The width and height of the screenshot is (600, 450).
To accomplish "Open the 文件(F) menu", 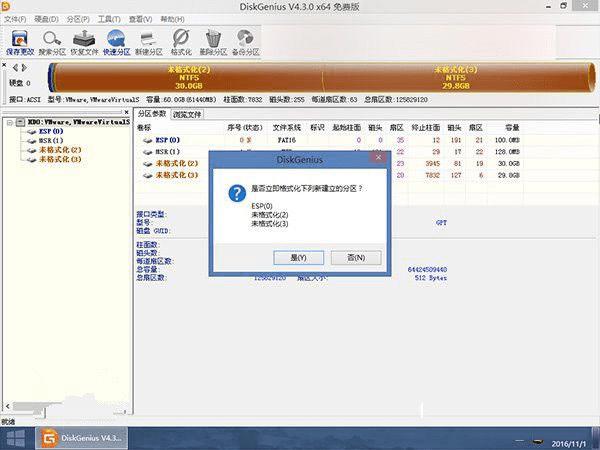I will point(15,19).
